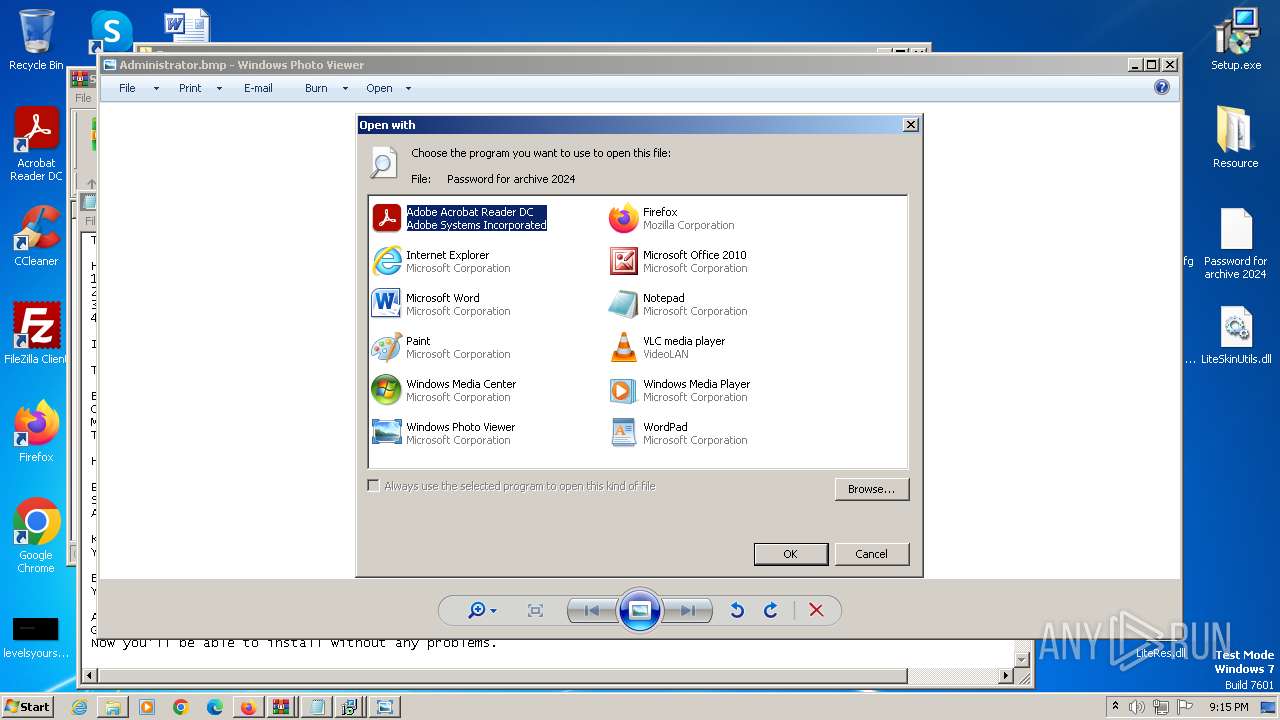
Task: Switch to WinRAR taskbar window
Action: click(280, 707)
